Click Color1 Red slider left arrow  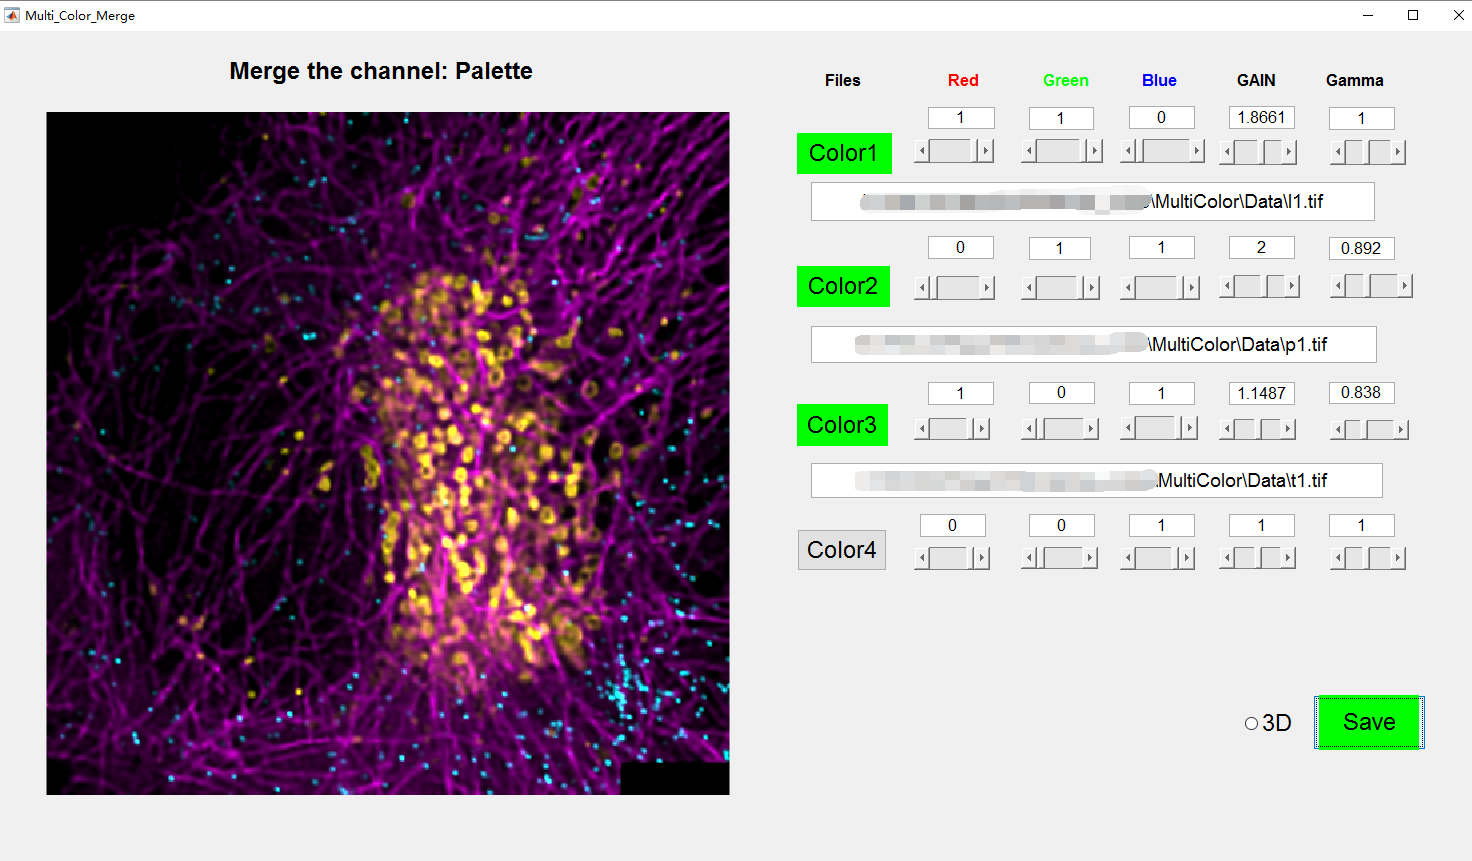tap(922, 152)
